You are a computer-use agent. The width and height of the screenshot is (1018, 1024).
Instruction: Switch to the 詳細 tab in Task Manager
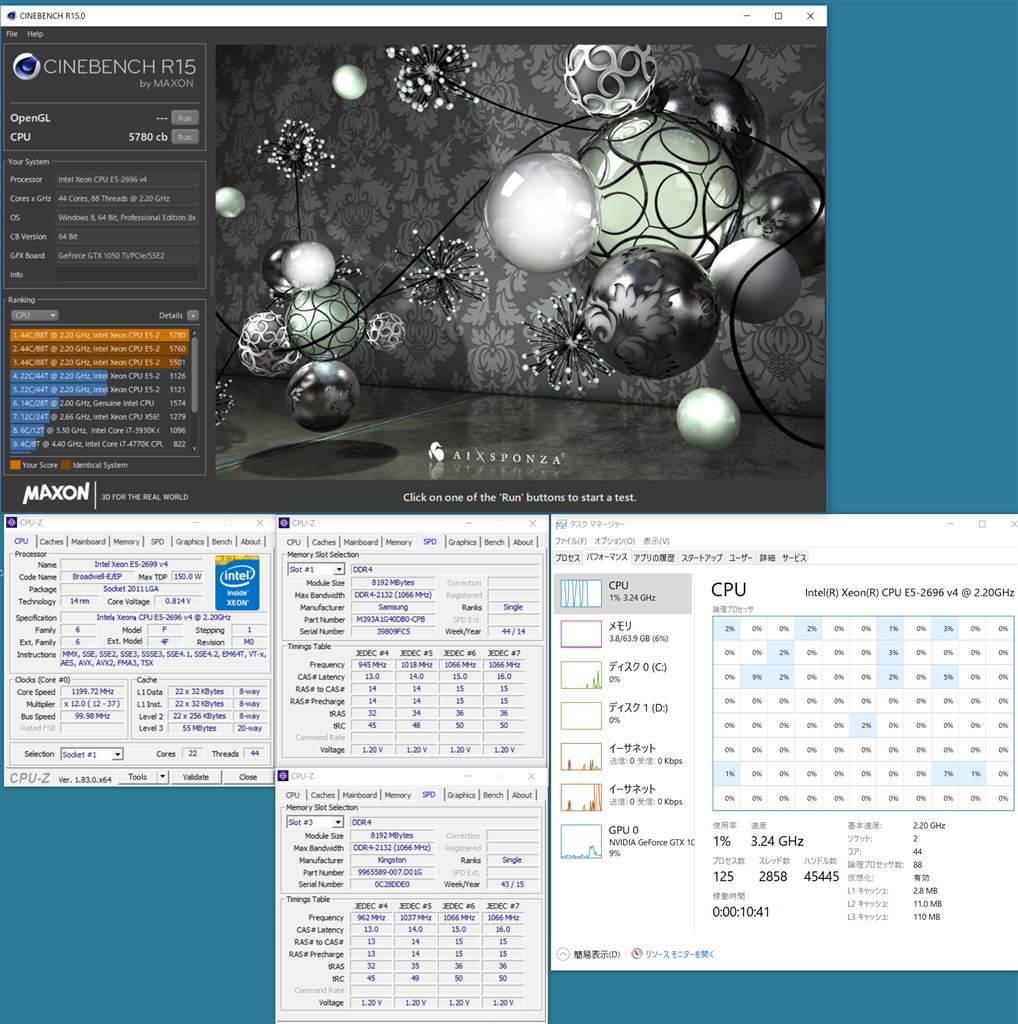coord(767,558)
